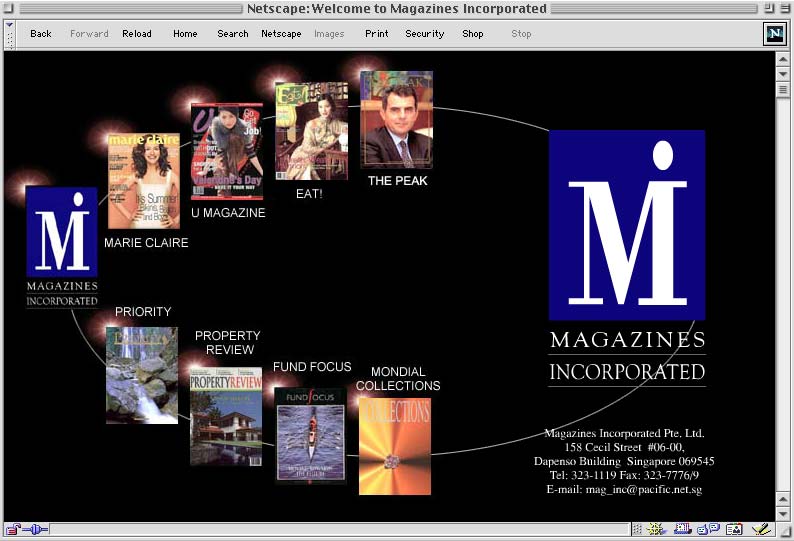Screen dimensions: 794x541
Task: Click the Images toolbar button
Action: click(x=329, y=34)
